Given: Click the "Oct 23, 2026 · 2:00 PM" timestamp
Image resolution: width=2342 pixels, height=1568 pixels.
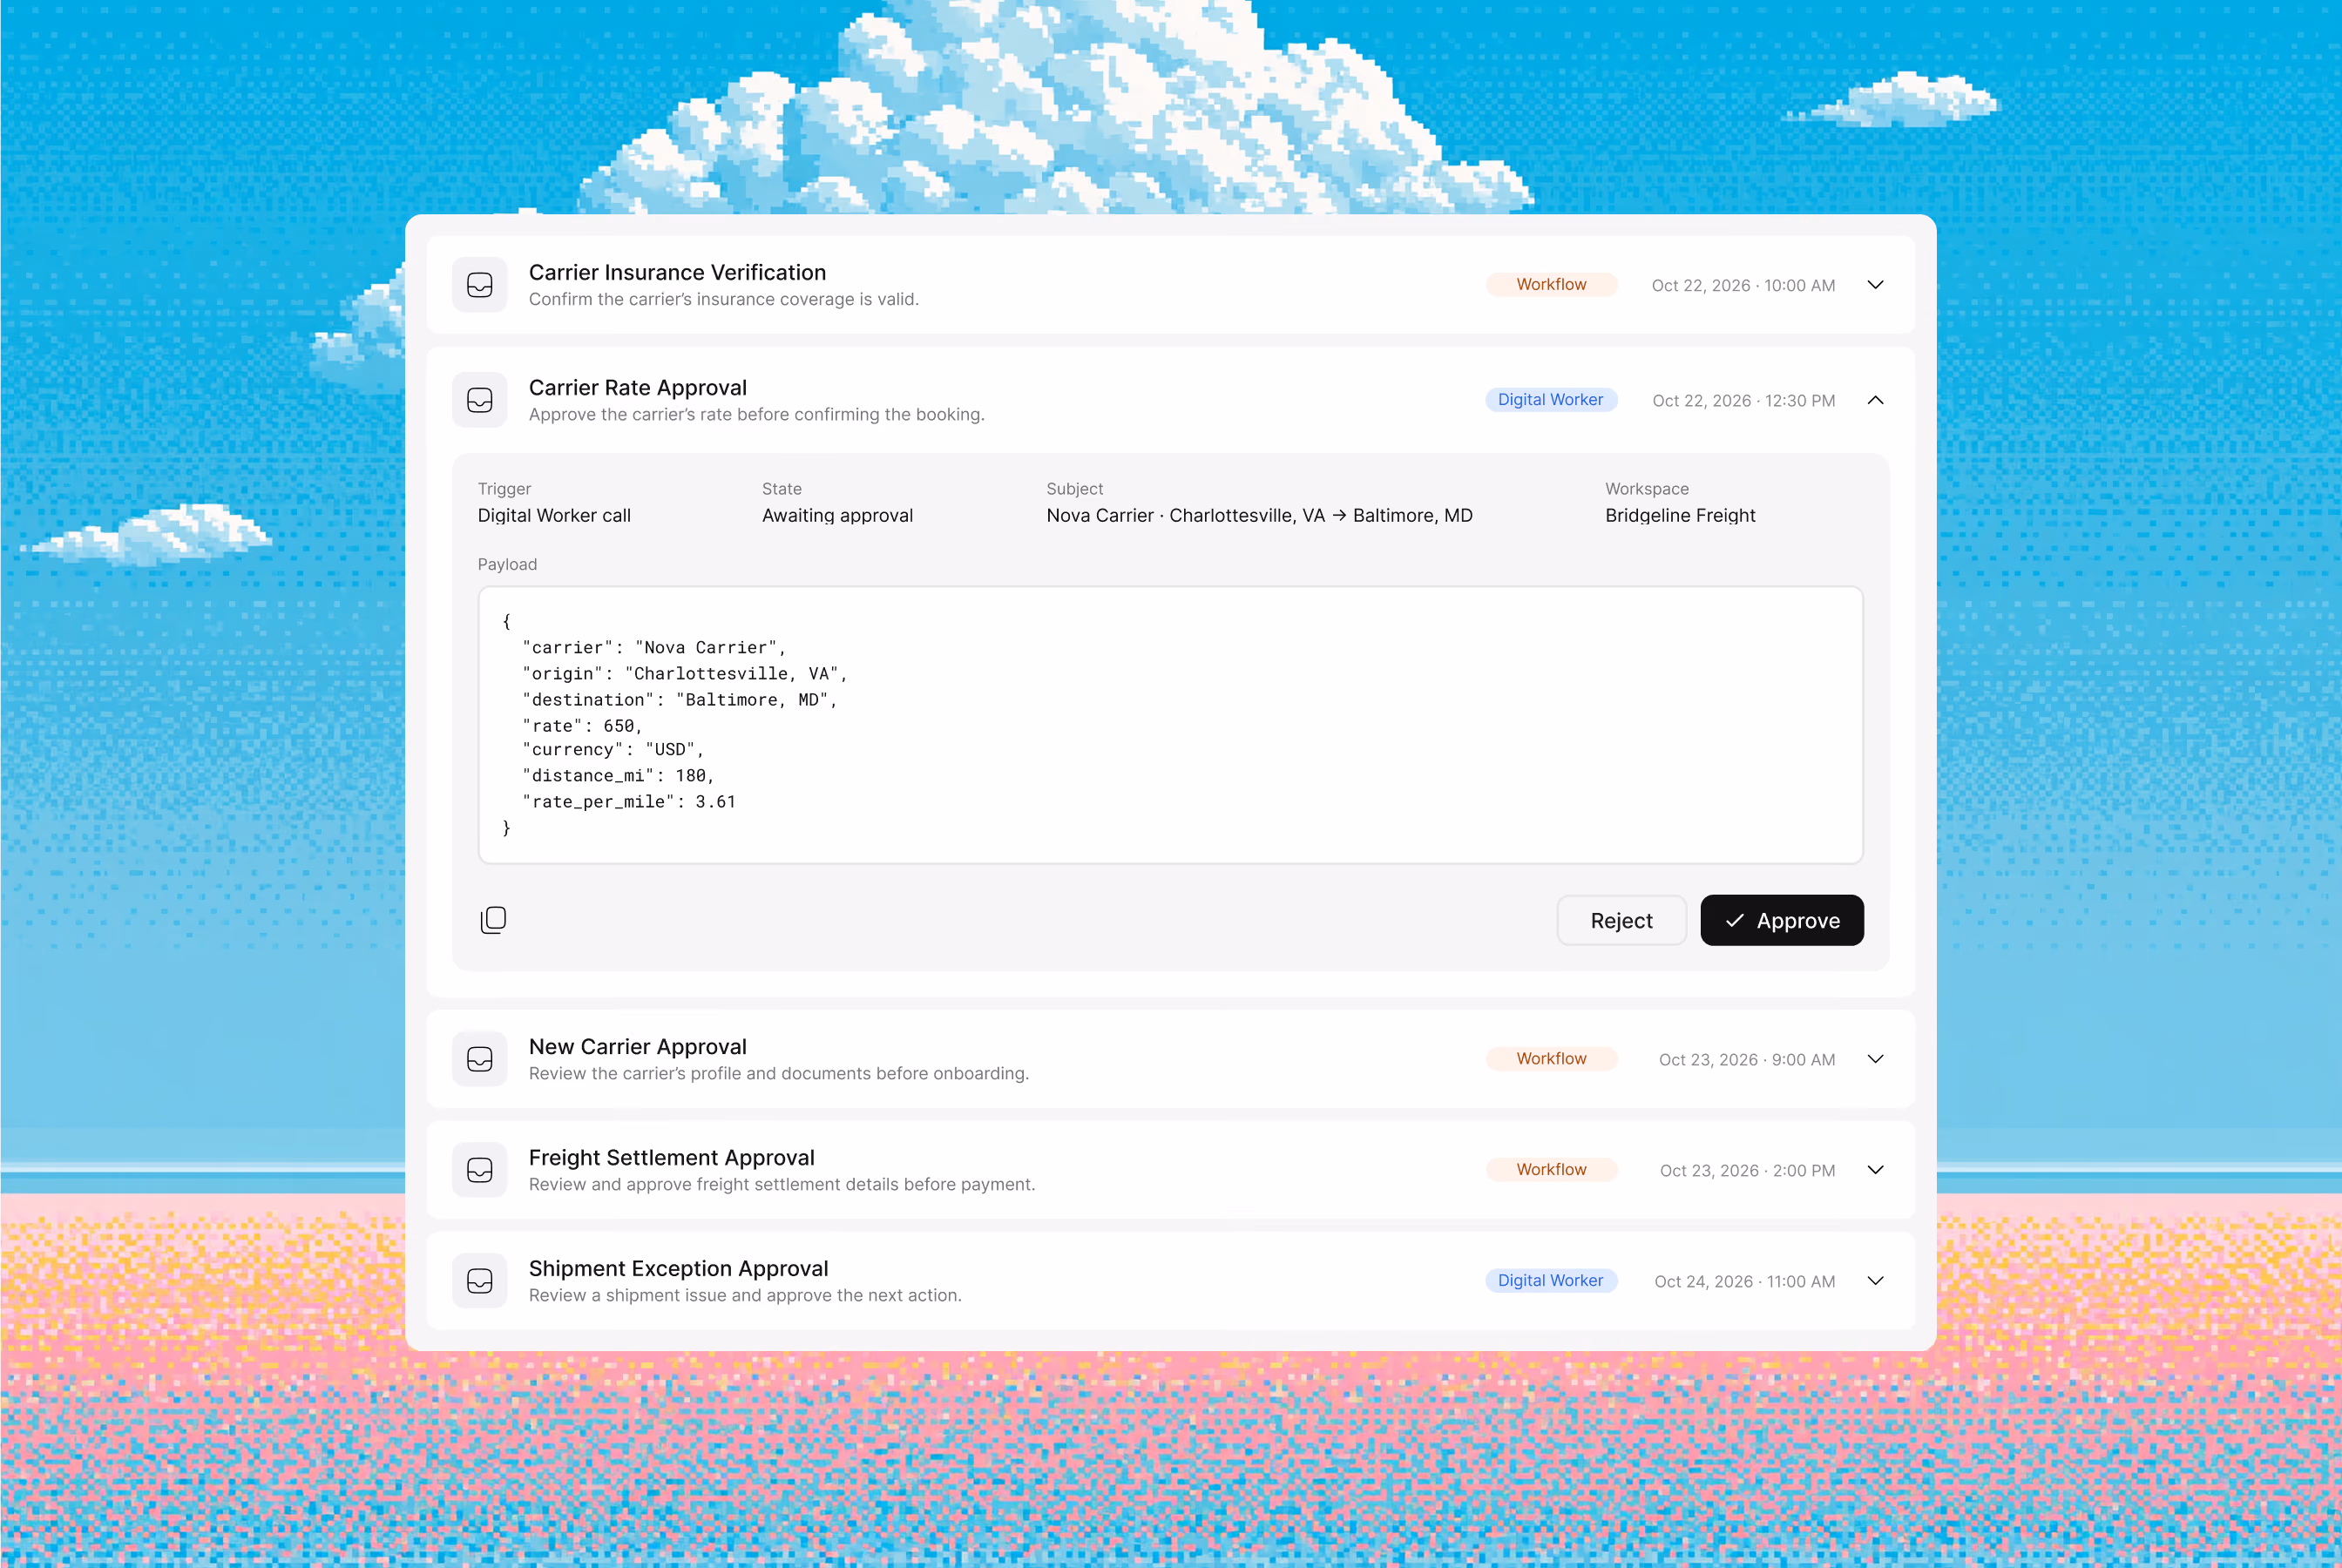Looking at the screenshot, I should [x=1747, y=1171].
